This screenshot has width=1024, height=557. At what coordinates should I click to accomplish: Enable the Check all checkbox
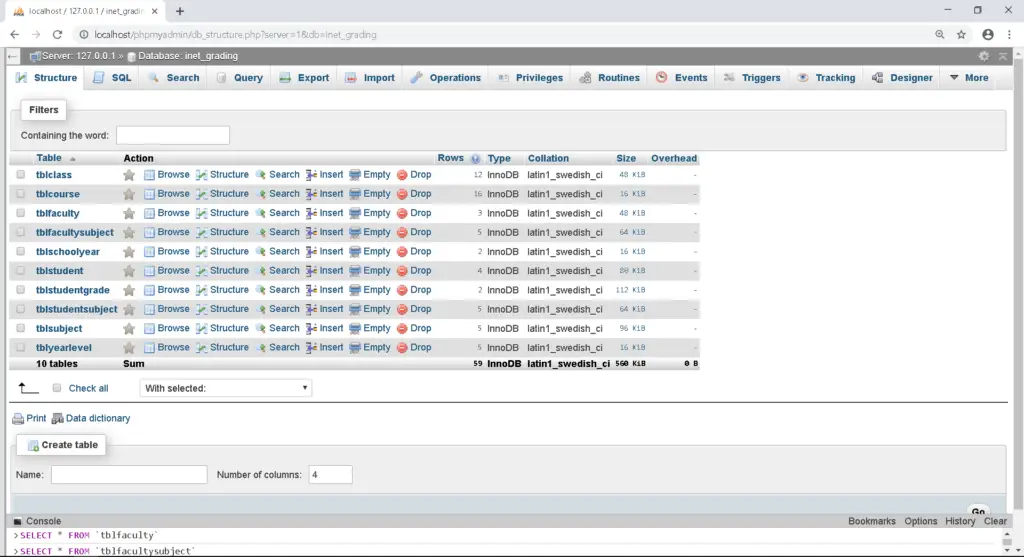[x=57, y=388]
